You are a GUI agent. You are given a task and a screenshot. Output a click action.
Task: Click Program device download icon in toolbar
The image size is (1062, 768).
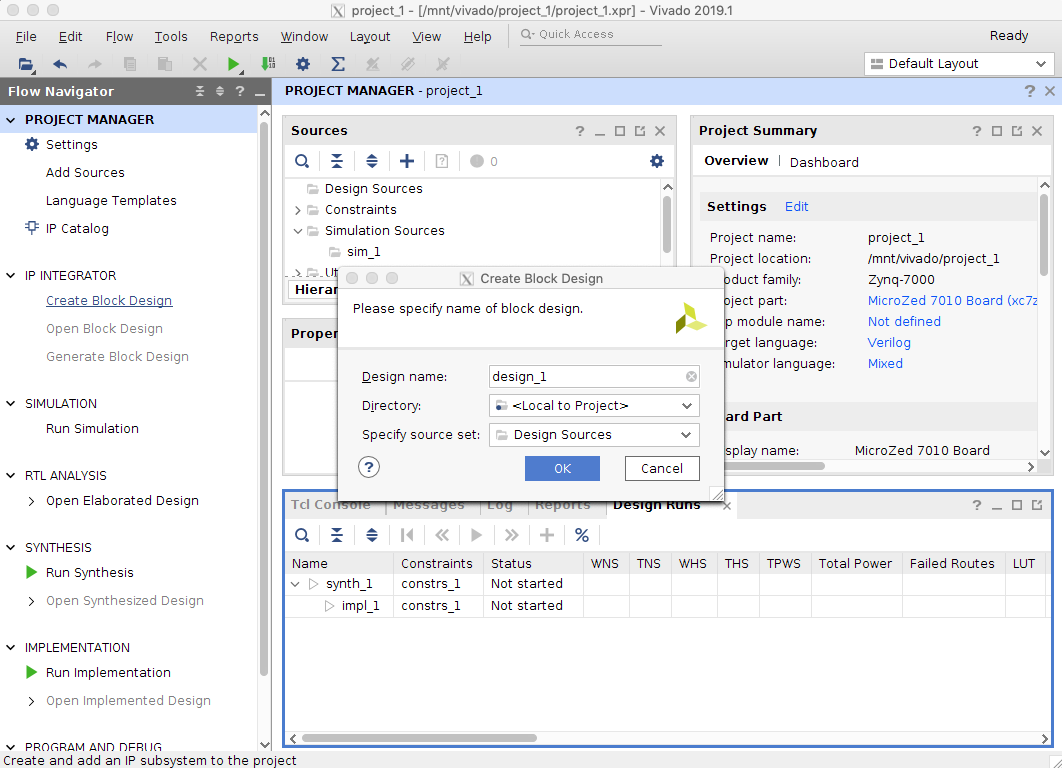pos(268,64)
